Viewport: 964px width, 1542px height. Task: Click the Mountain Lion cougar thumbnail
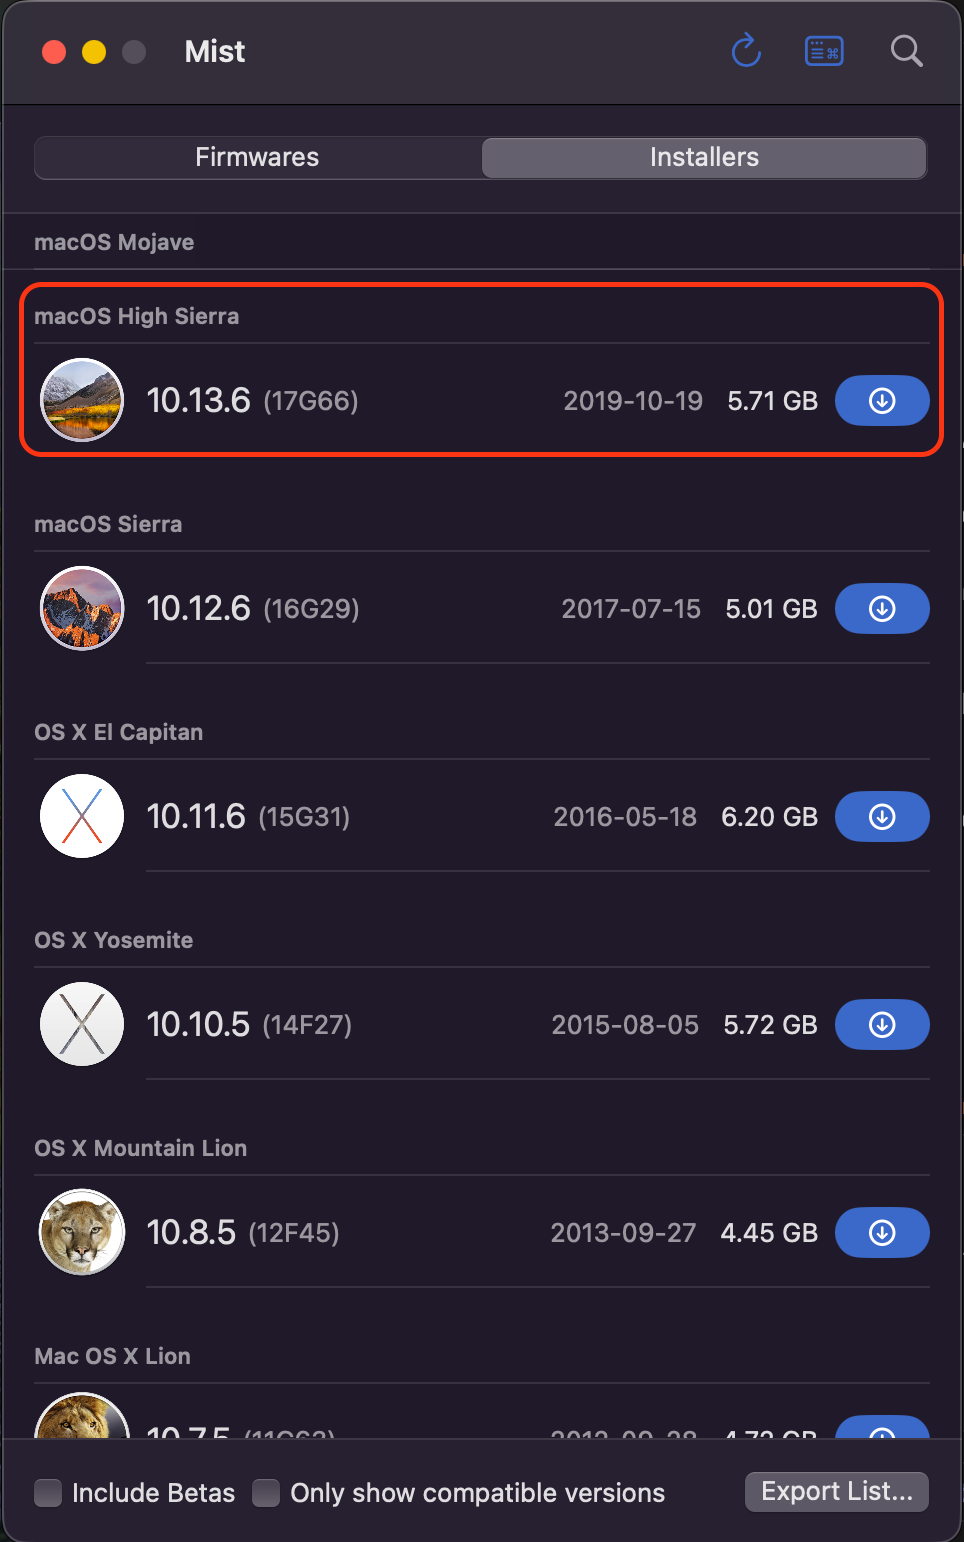(x=82, y=1232)
